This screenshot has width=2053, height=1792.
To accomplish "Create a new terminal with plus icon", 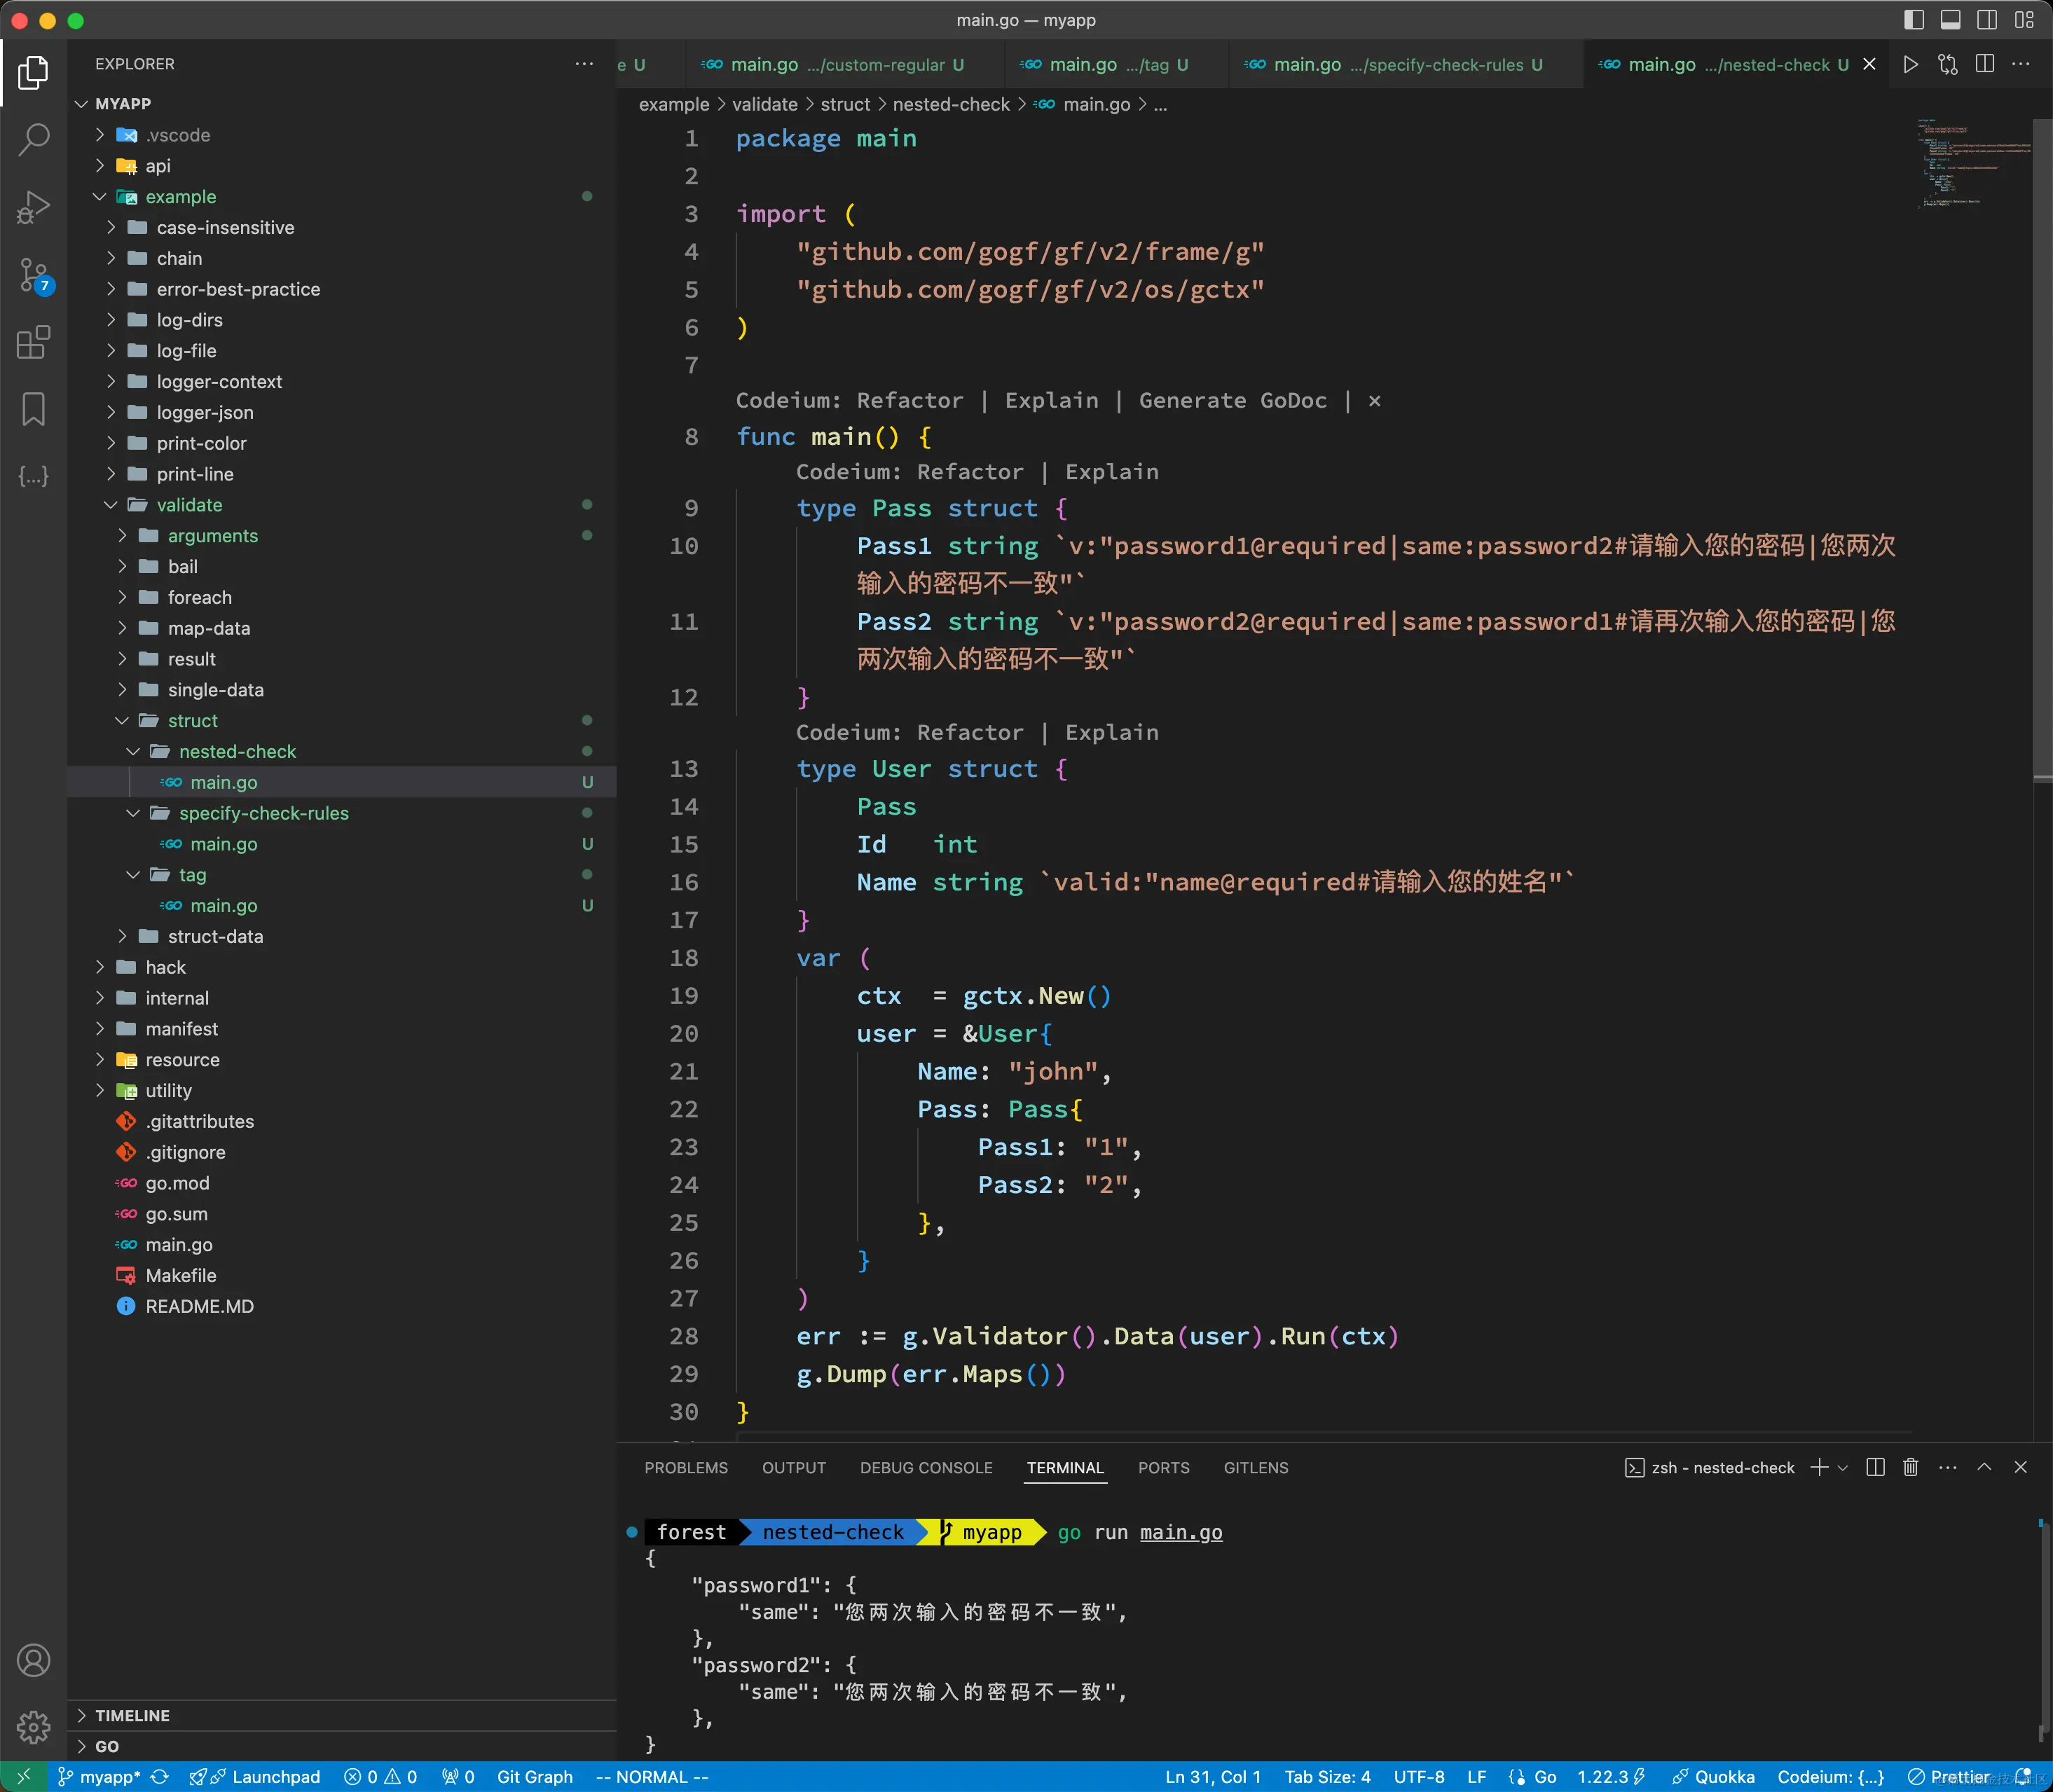I will (1819, 1467).
